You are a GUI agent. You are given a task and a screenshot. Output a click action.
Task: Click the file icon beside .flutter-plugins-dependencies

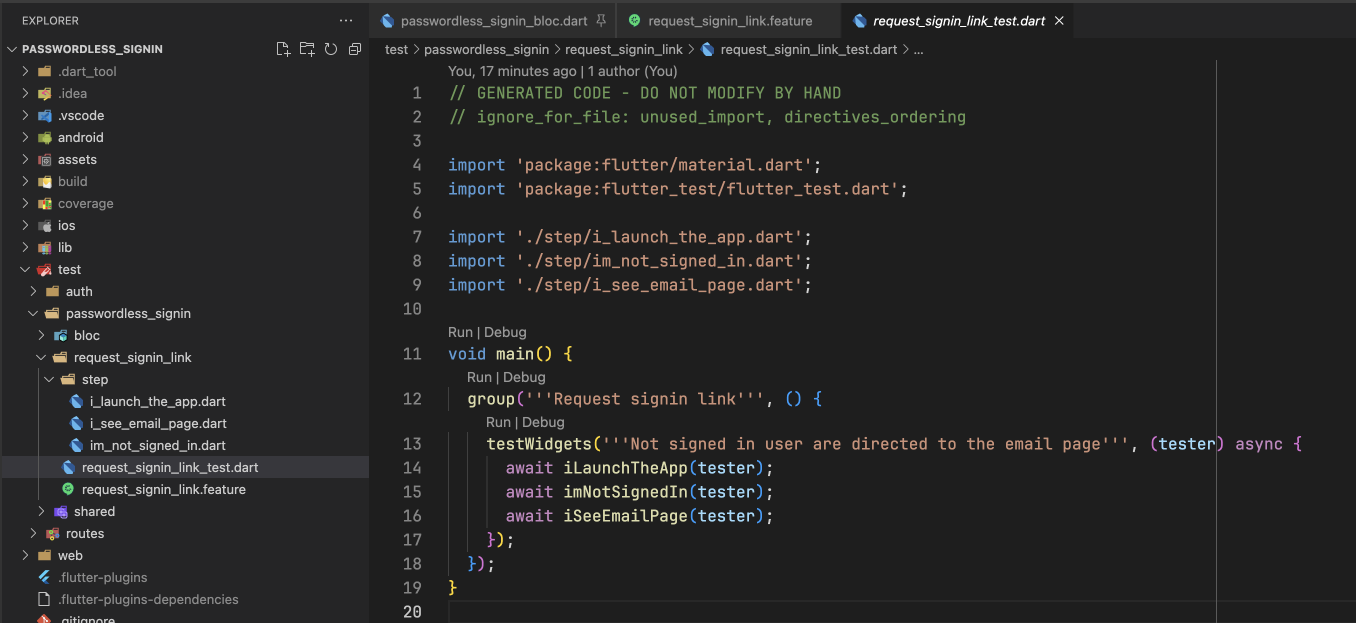pos(44,599)
